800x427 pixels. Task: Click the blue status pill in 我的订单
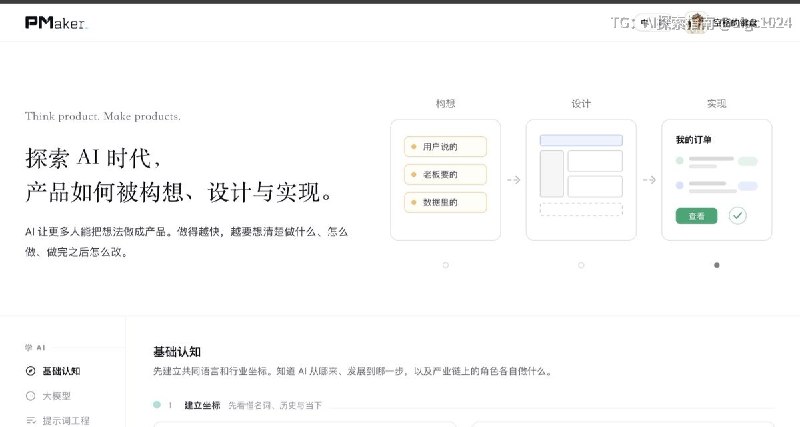click(x=748, y=186)
